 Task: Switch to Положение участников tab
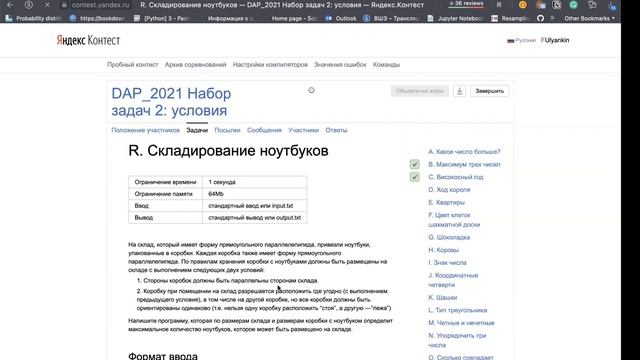[146, 130]
